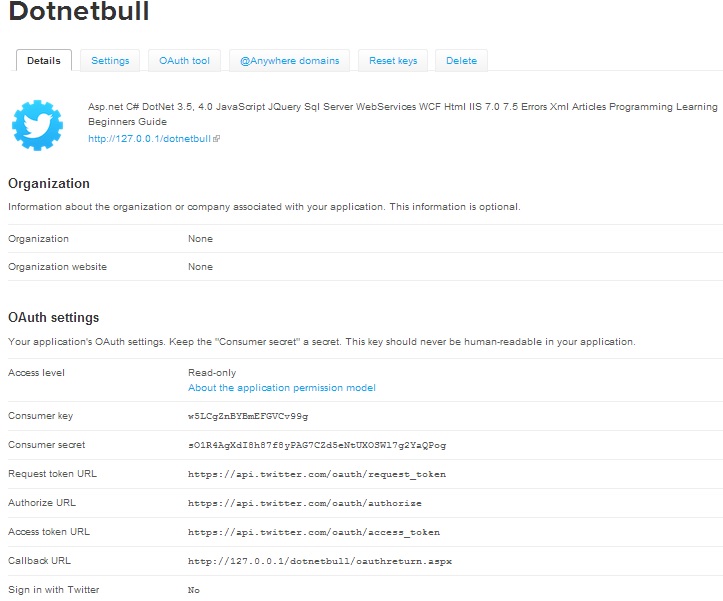This screenshot has width=723, height=601.
Task: Select the Consumer key value w5LCgZnBYBmEFGVCv99g
Action: (248, 416)
